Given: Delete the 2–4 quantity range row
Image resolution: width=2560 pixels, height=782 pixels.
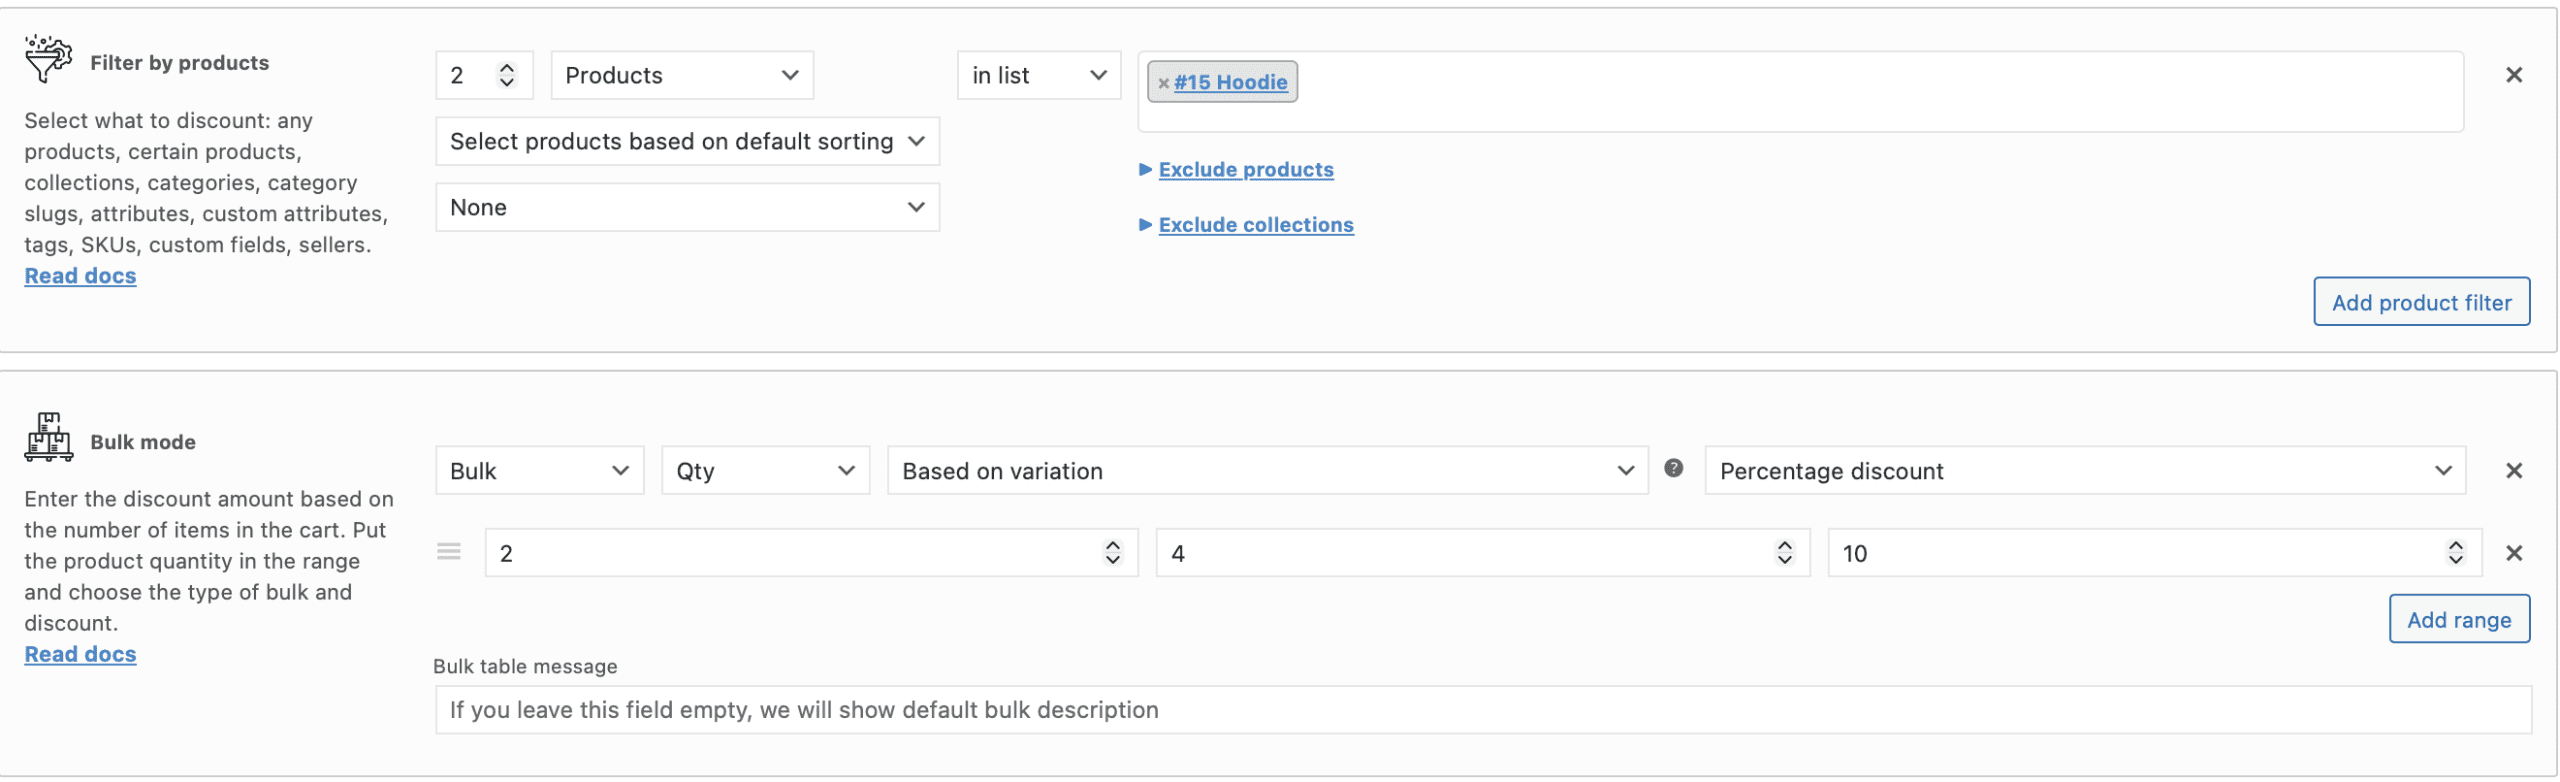Looking at the screenshot, I should click(x=2513, y=553).
